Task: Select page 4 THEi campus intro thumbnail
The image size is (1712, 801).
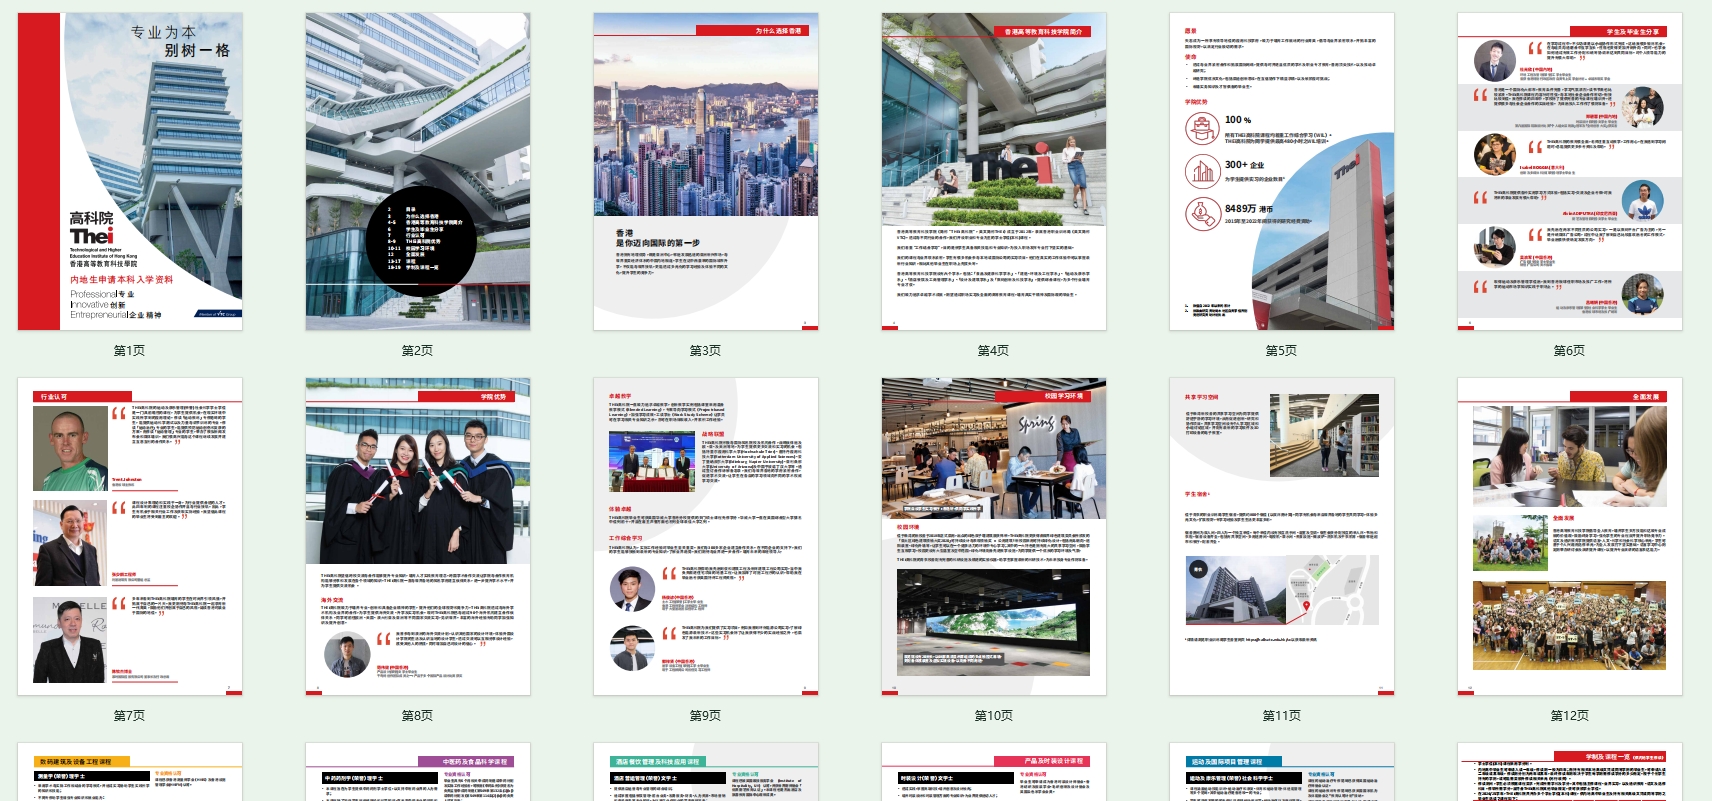Action: pos(994,171)
